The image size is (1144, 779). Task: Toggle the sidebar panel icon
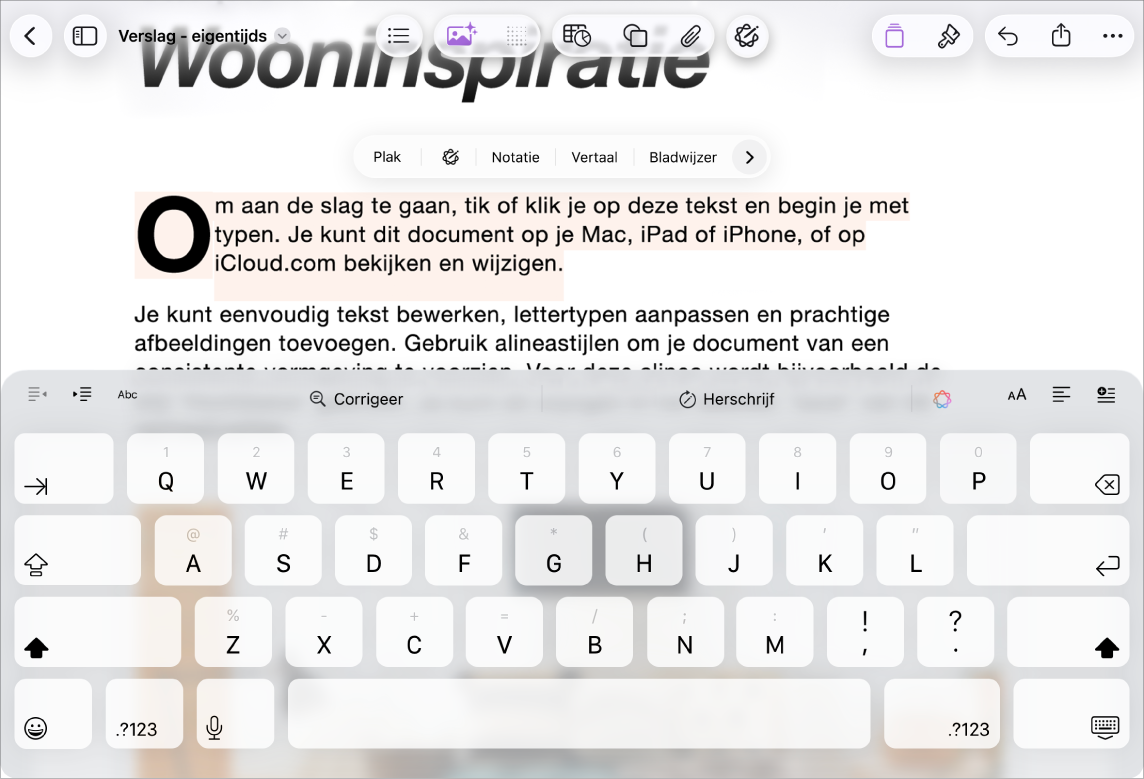85,36
